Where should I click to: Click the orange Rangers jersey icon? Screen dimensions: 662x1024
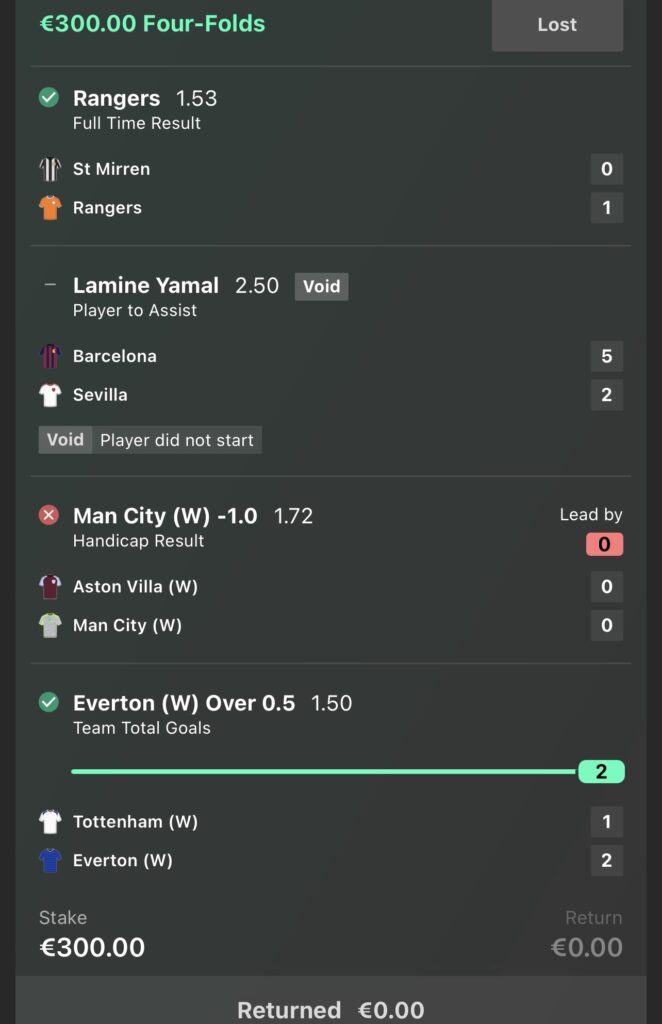pyautogui.click(x=50, y=208)
